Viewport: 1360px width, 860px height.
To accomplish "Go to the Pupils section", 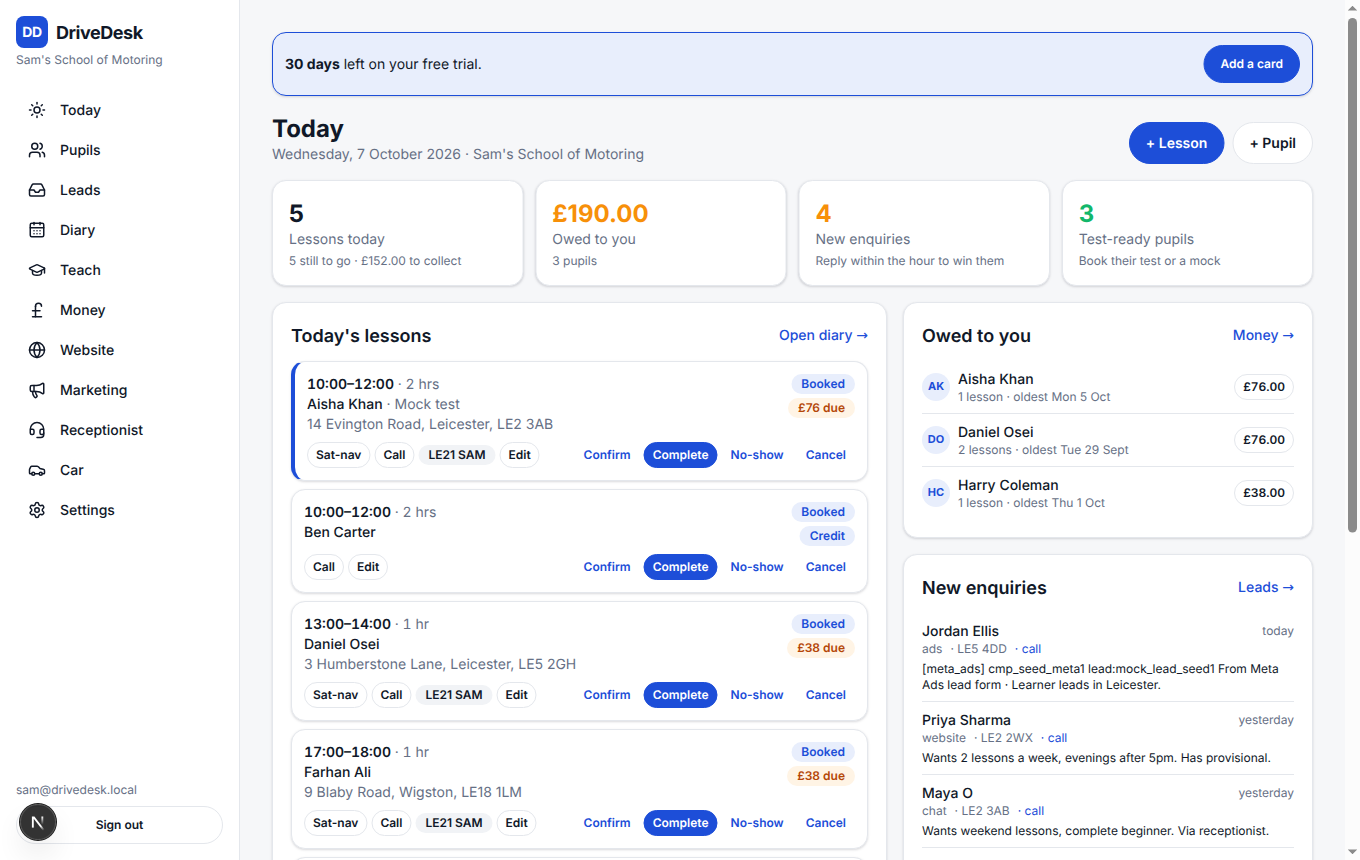I will (120, 150).
